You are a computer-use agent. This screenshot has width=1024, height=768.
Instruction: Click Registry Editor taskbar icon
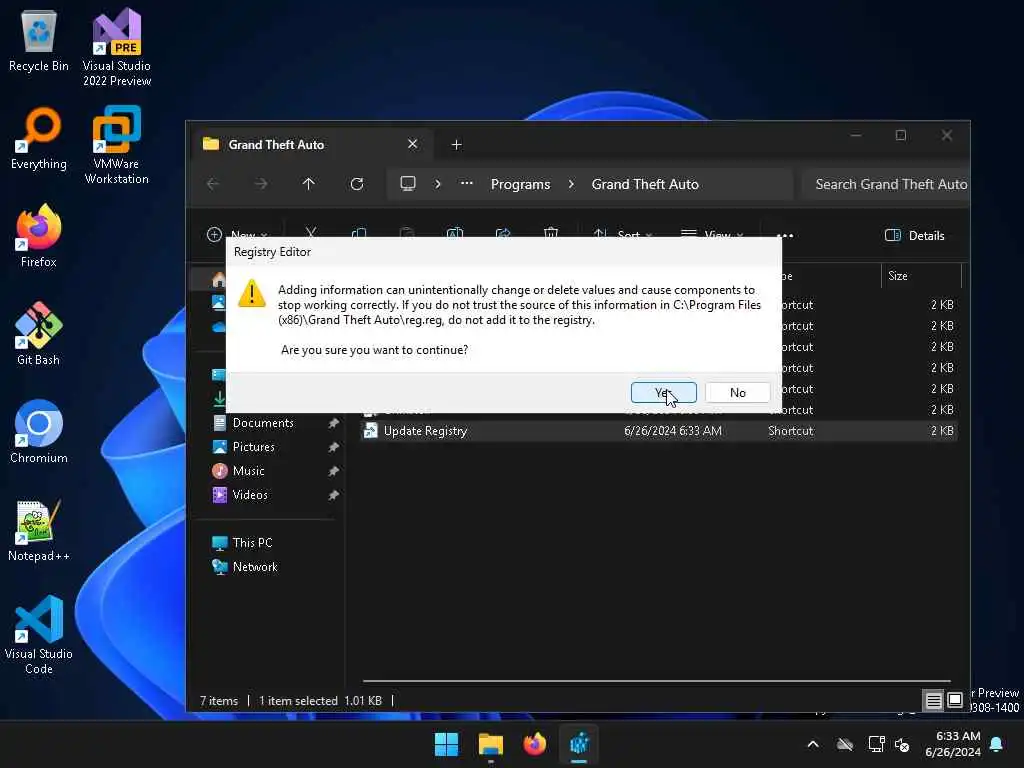(x=579, y=744)
